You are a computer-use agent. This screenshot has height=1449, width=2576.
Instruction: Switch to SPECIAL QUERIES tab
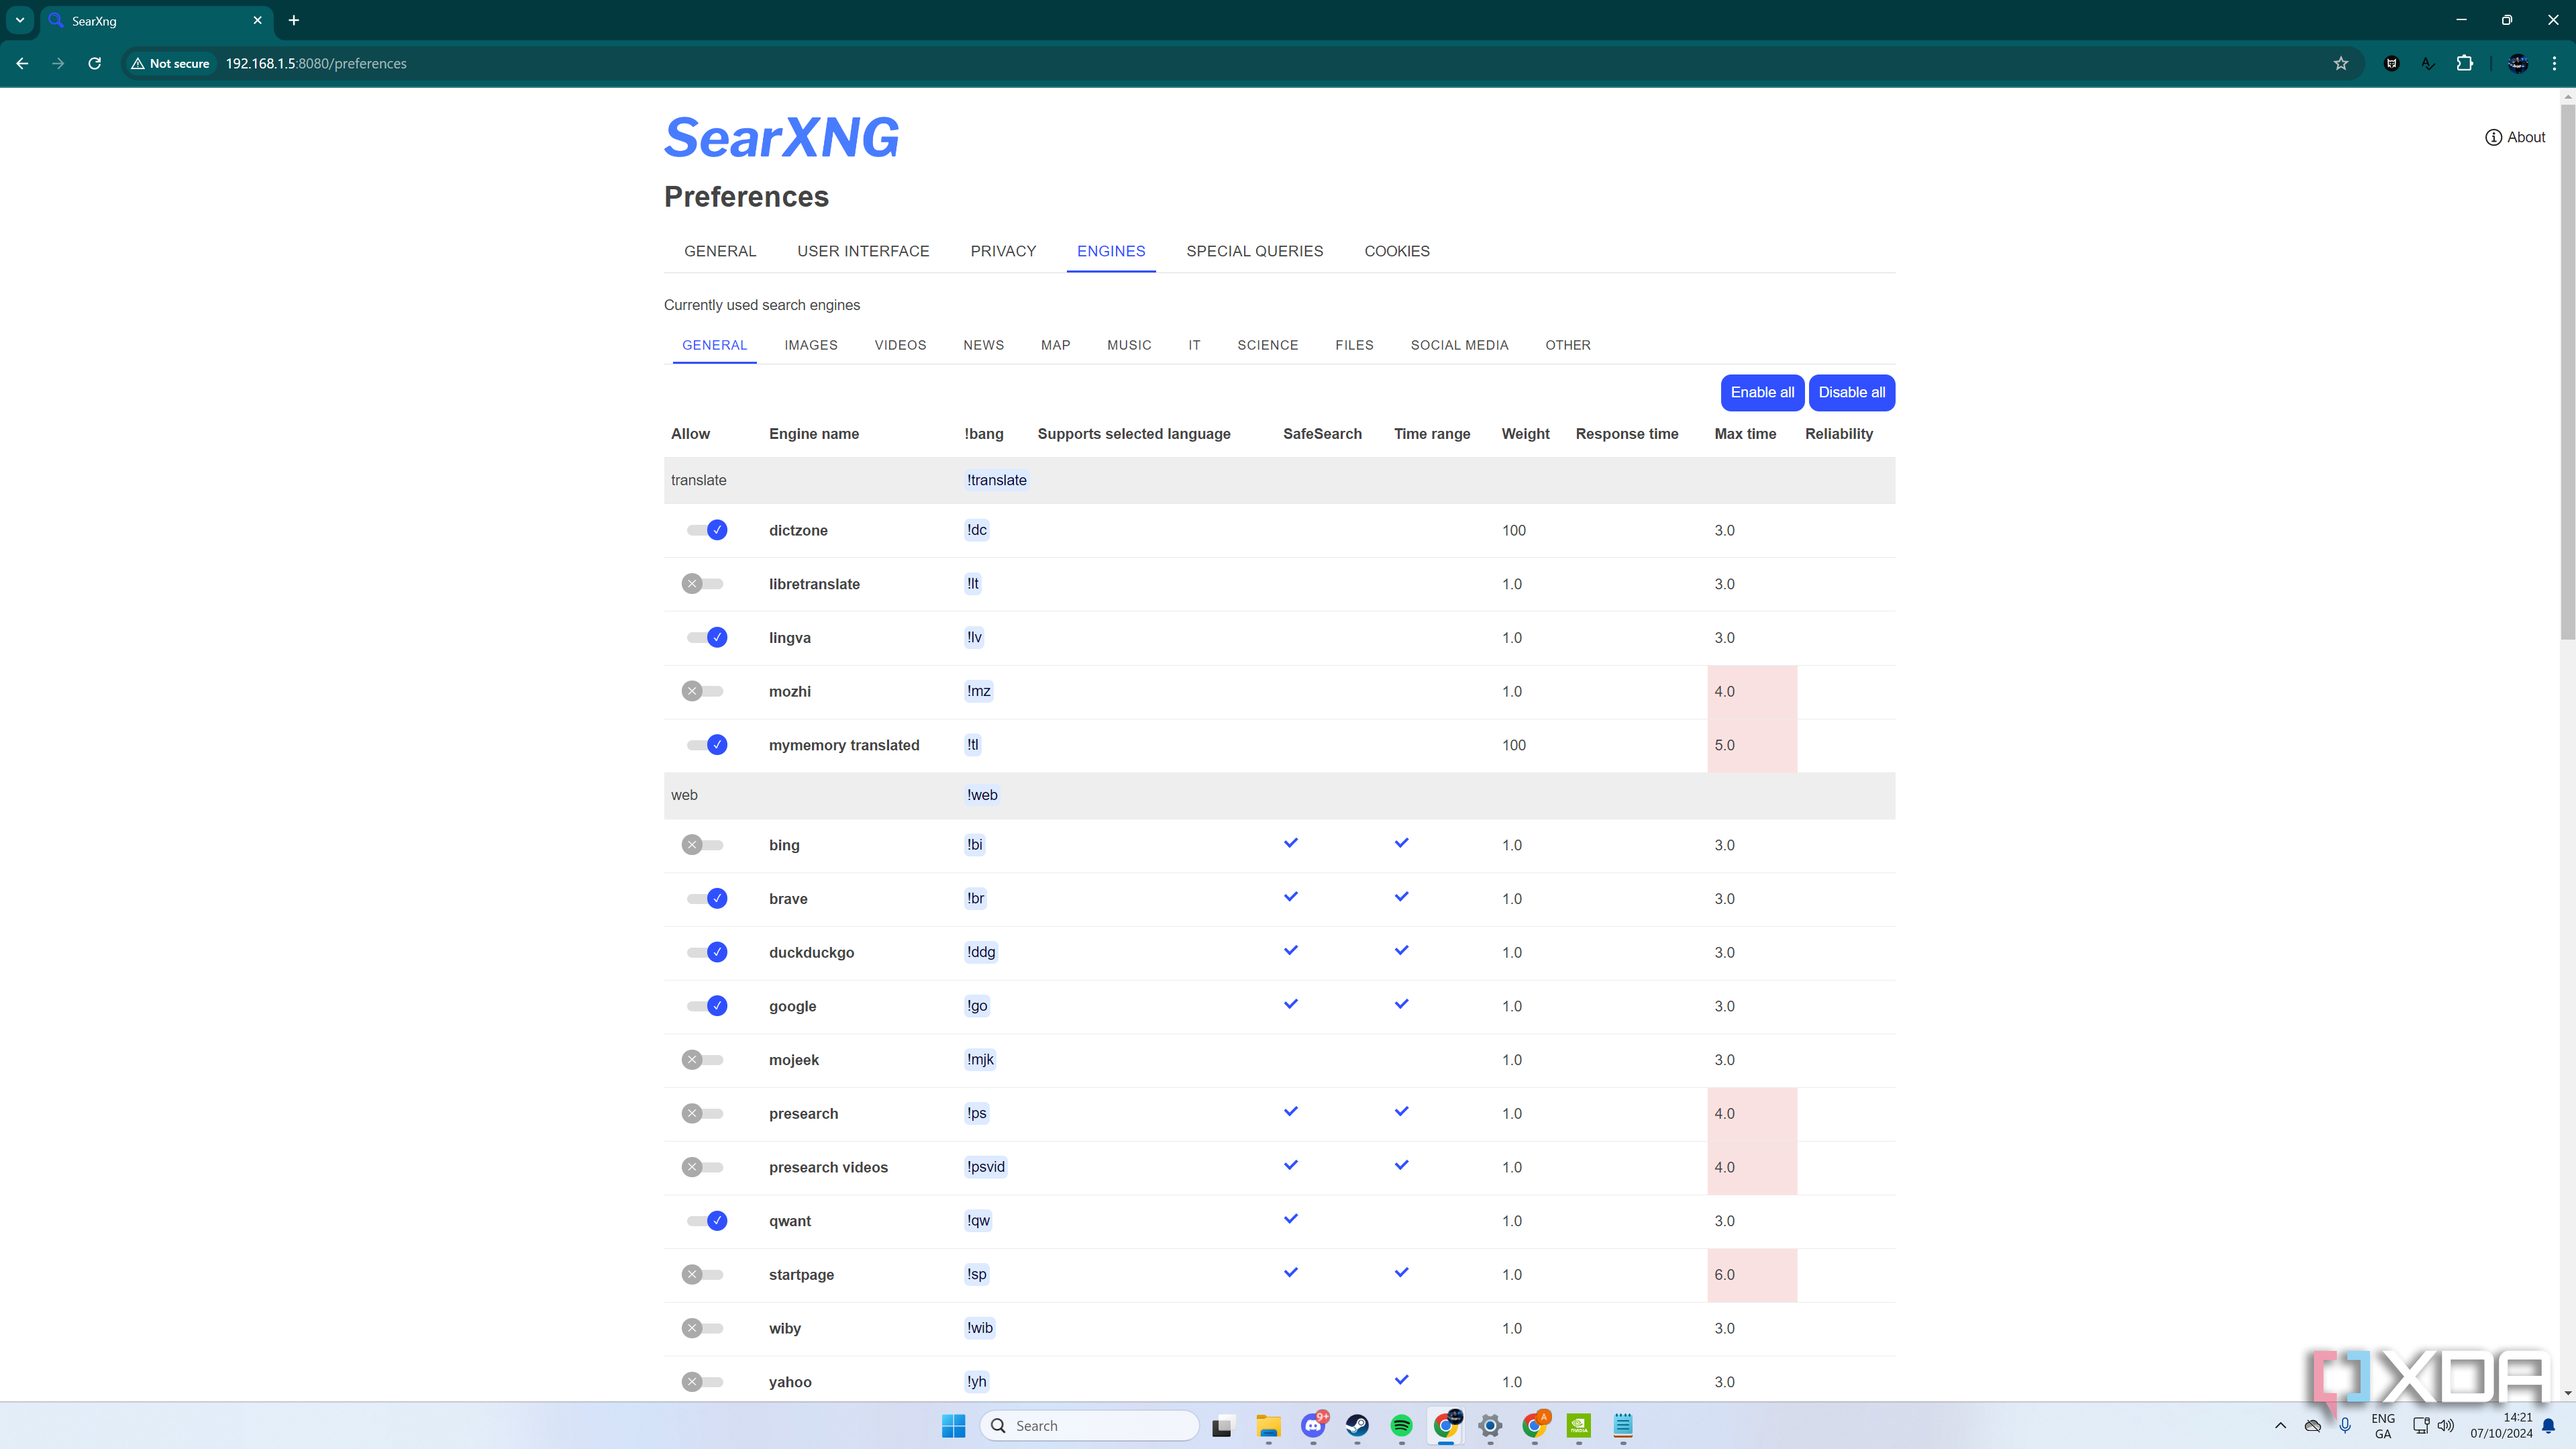click(1254, 251)
